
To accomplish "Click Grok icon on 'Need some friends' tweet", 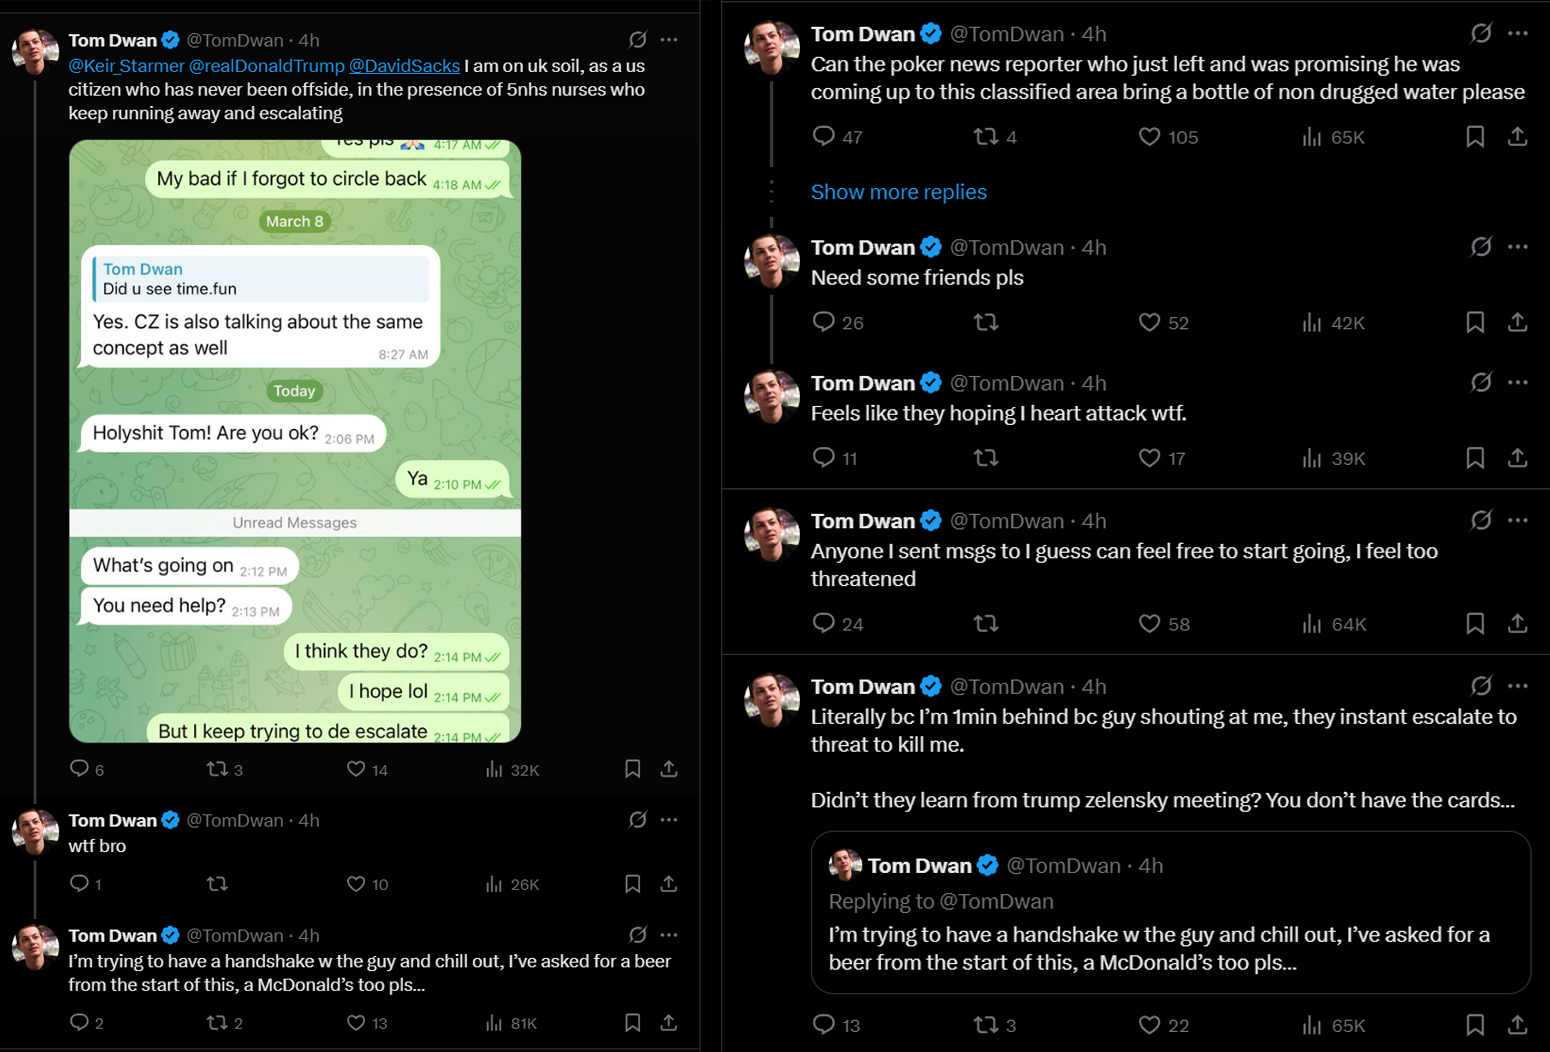I will click(1481, 247).
